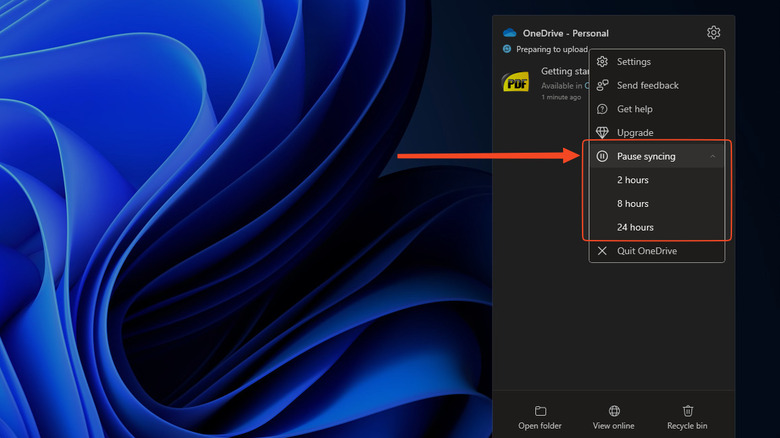
Task: Click the gear icon in OneDrive header
Action: [713, 33]
